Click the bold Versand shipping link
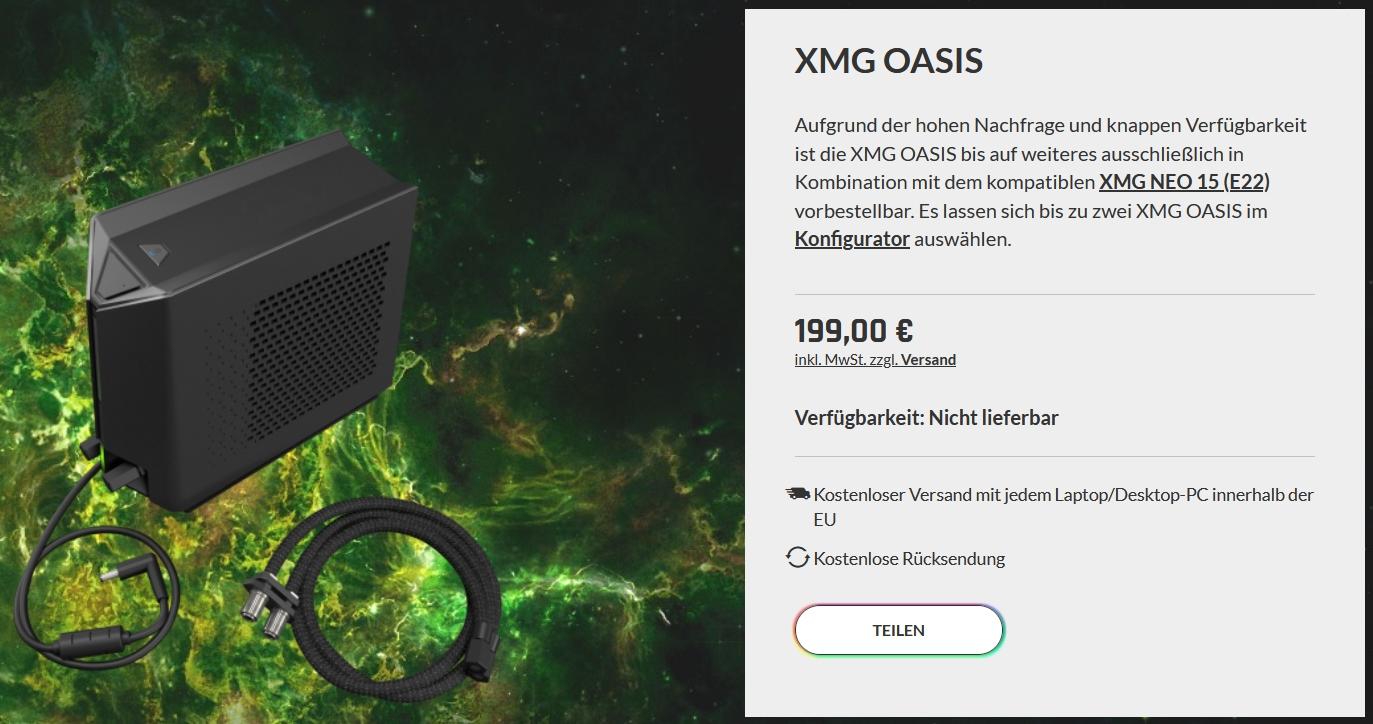 tap(928, 360)
